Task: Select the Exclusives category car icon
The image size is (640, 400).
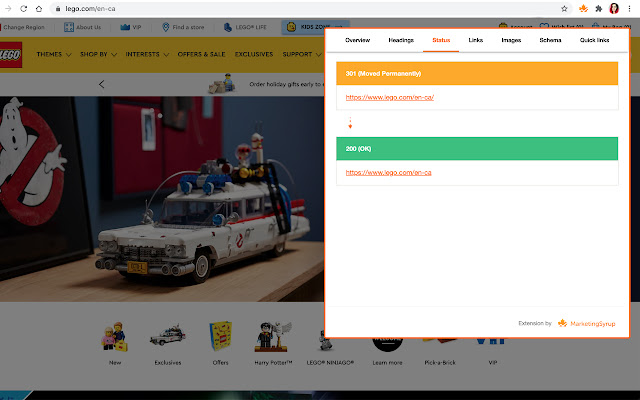Action: pos(167,336)
